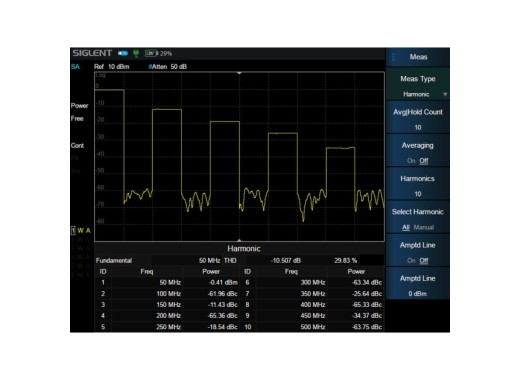Image resolution: width=520 pixels, height=380 pixels.
Task: Click the top center marker triangle
Action: (x=239, y=73)
